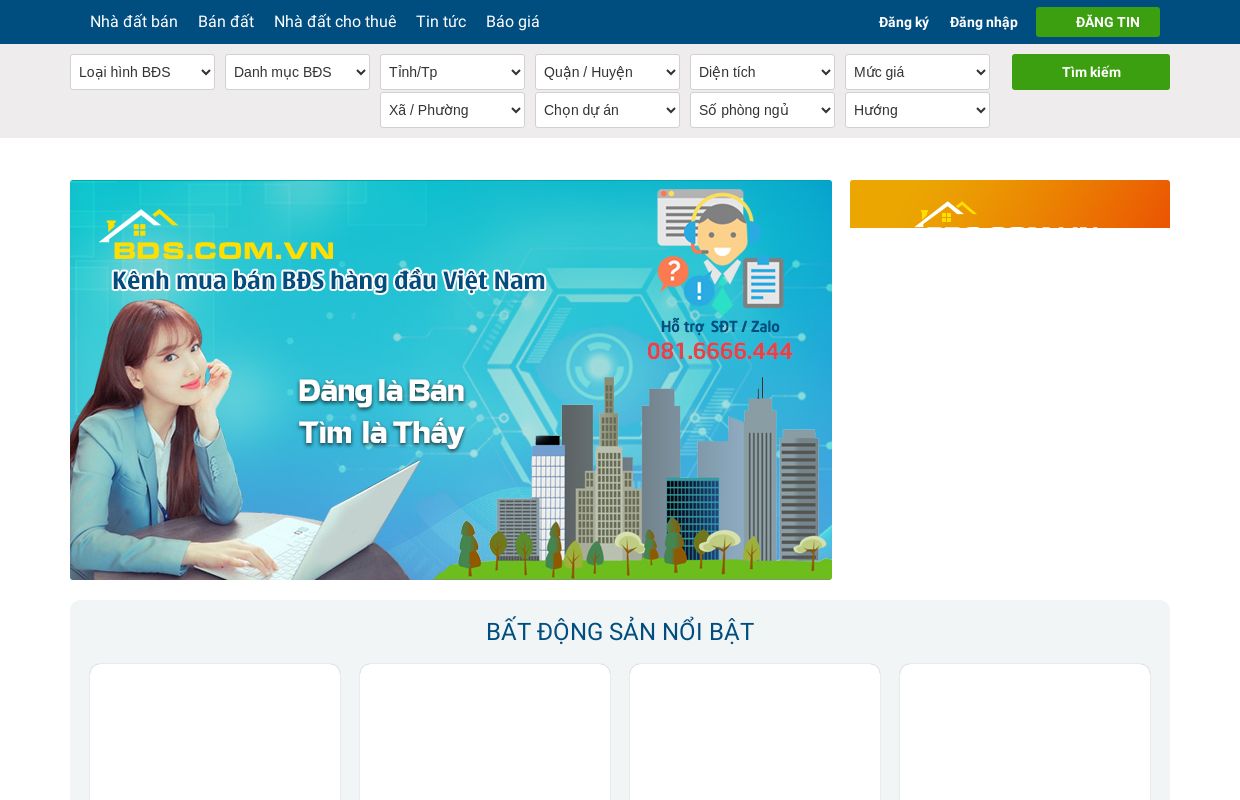This screenshot has width=1240, height=800.
Task: Open the Danh mục BĐS dropdown
Action: 297,72
